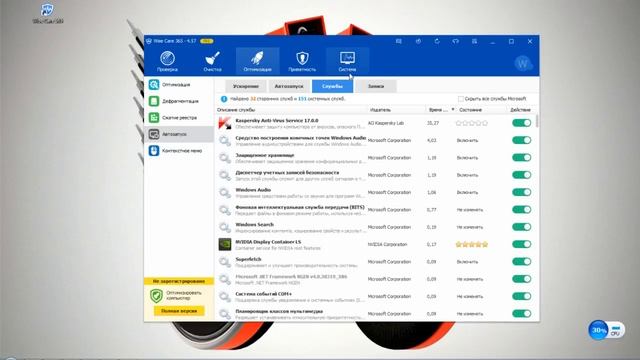
Task: Select Оптимизация in the left sidebar
Action: [x=179, y=84]
